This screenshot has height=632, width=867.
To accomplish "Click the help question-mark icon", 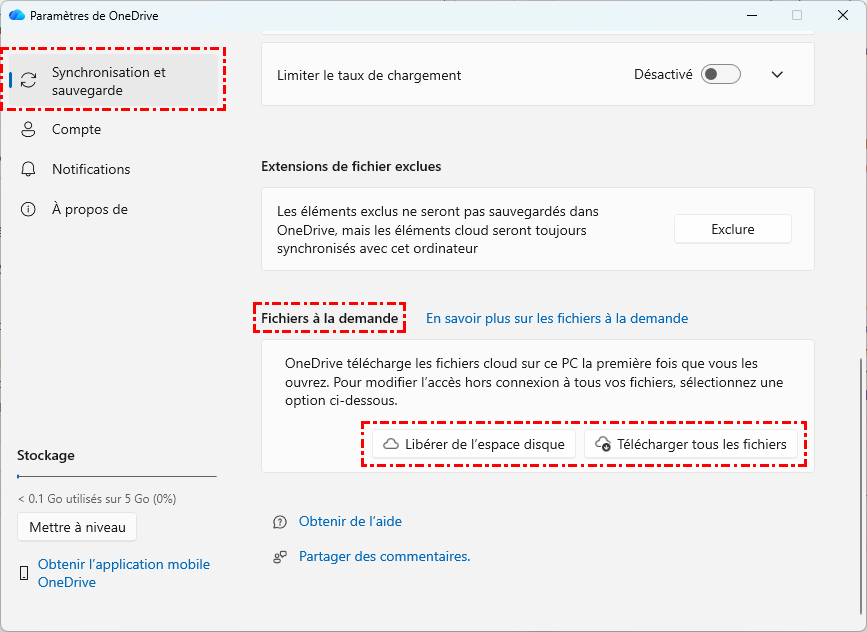I will pyautogui.click(x=280, y=522).
